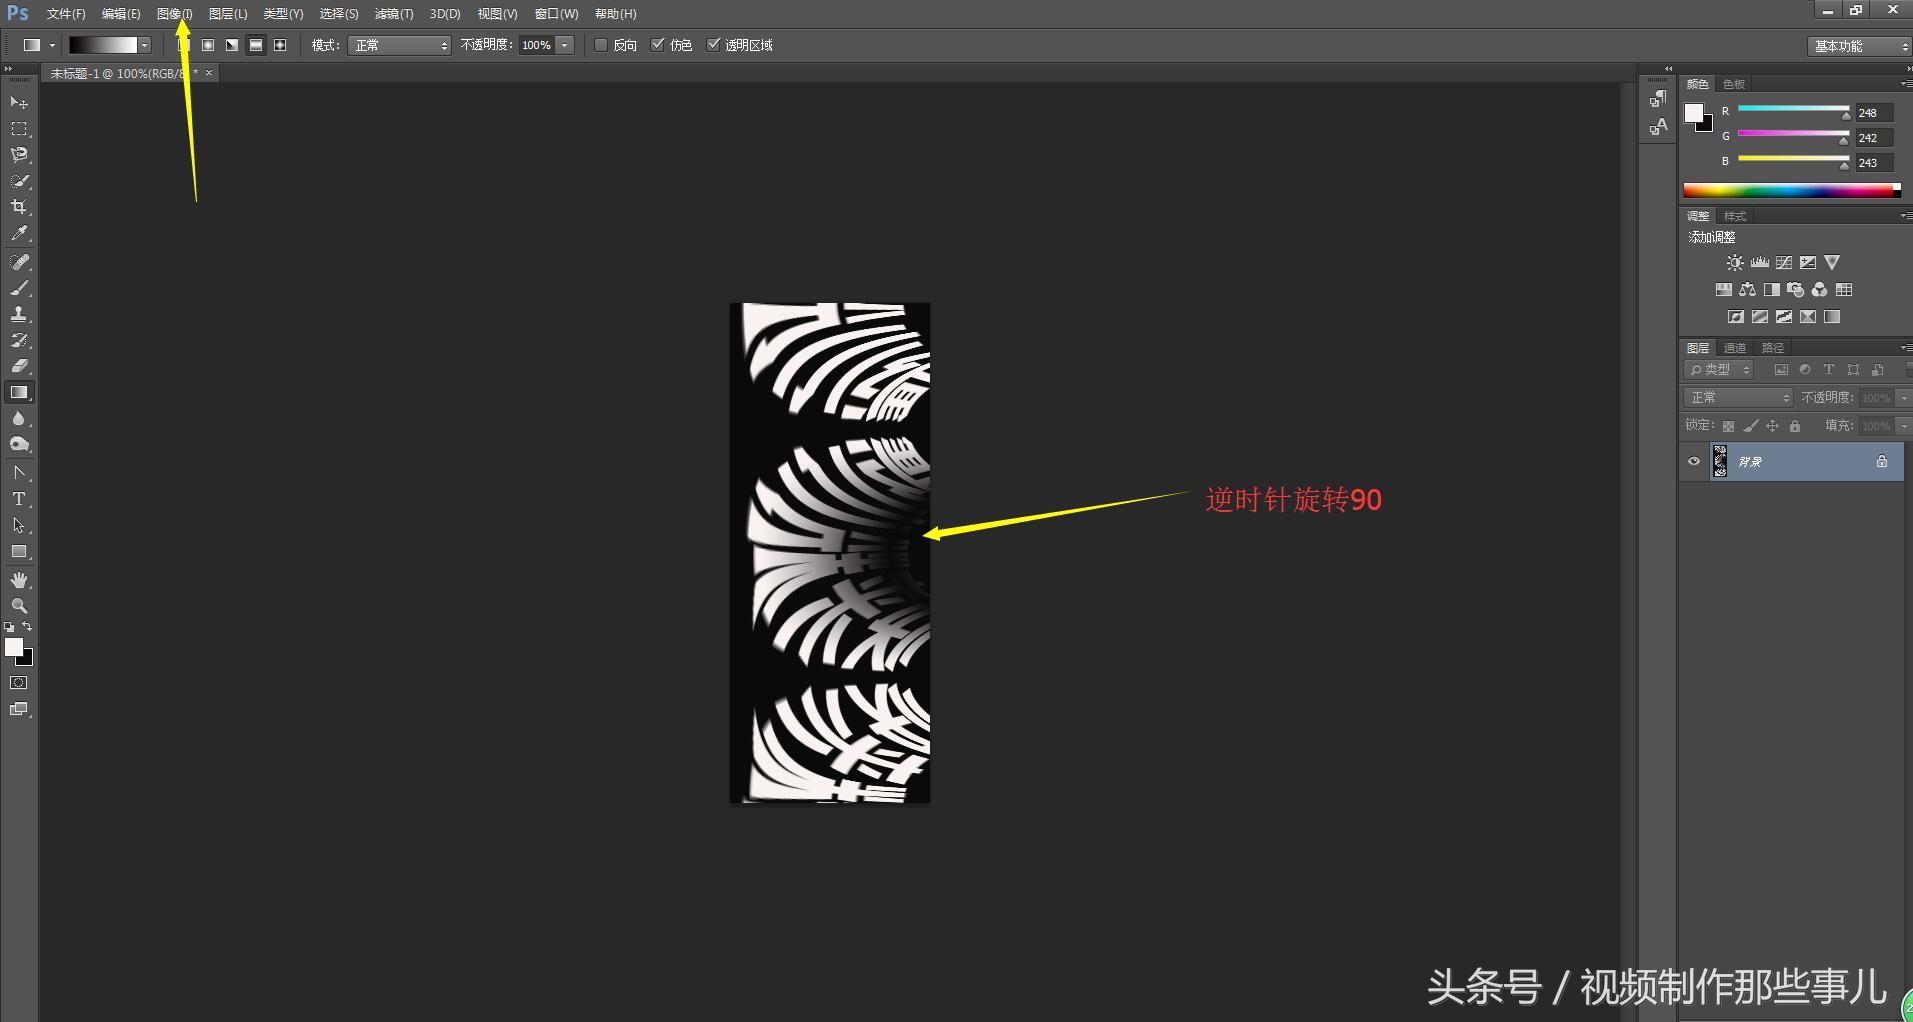
Task: Switch to the 通道 channels tab
Action: coord(1735,348)
